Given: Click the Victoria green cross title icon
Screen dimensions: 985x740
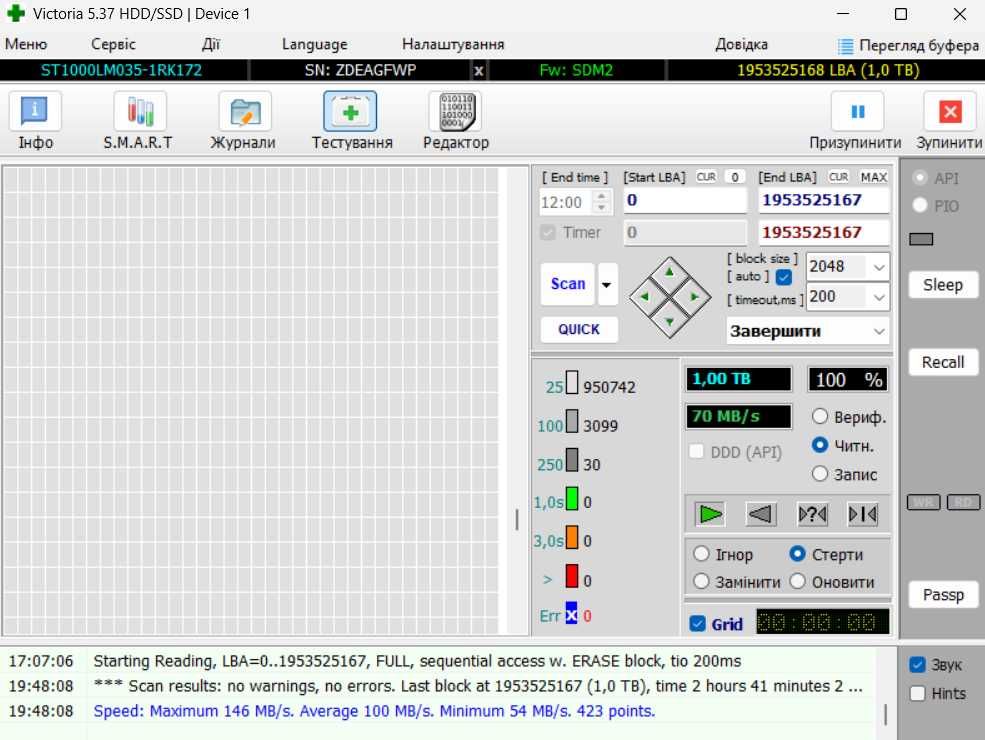Looking at the screenshot, I should coord(15,13).
